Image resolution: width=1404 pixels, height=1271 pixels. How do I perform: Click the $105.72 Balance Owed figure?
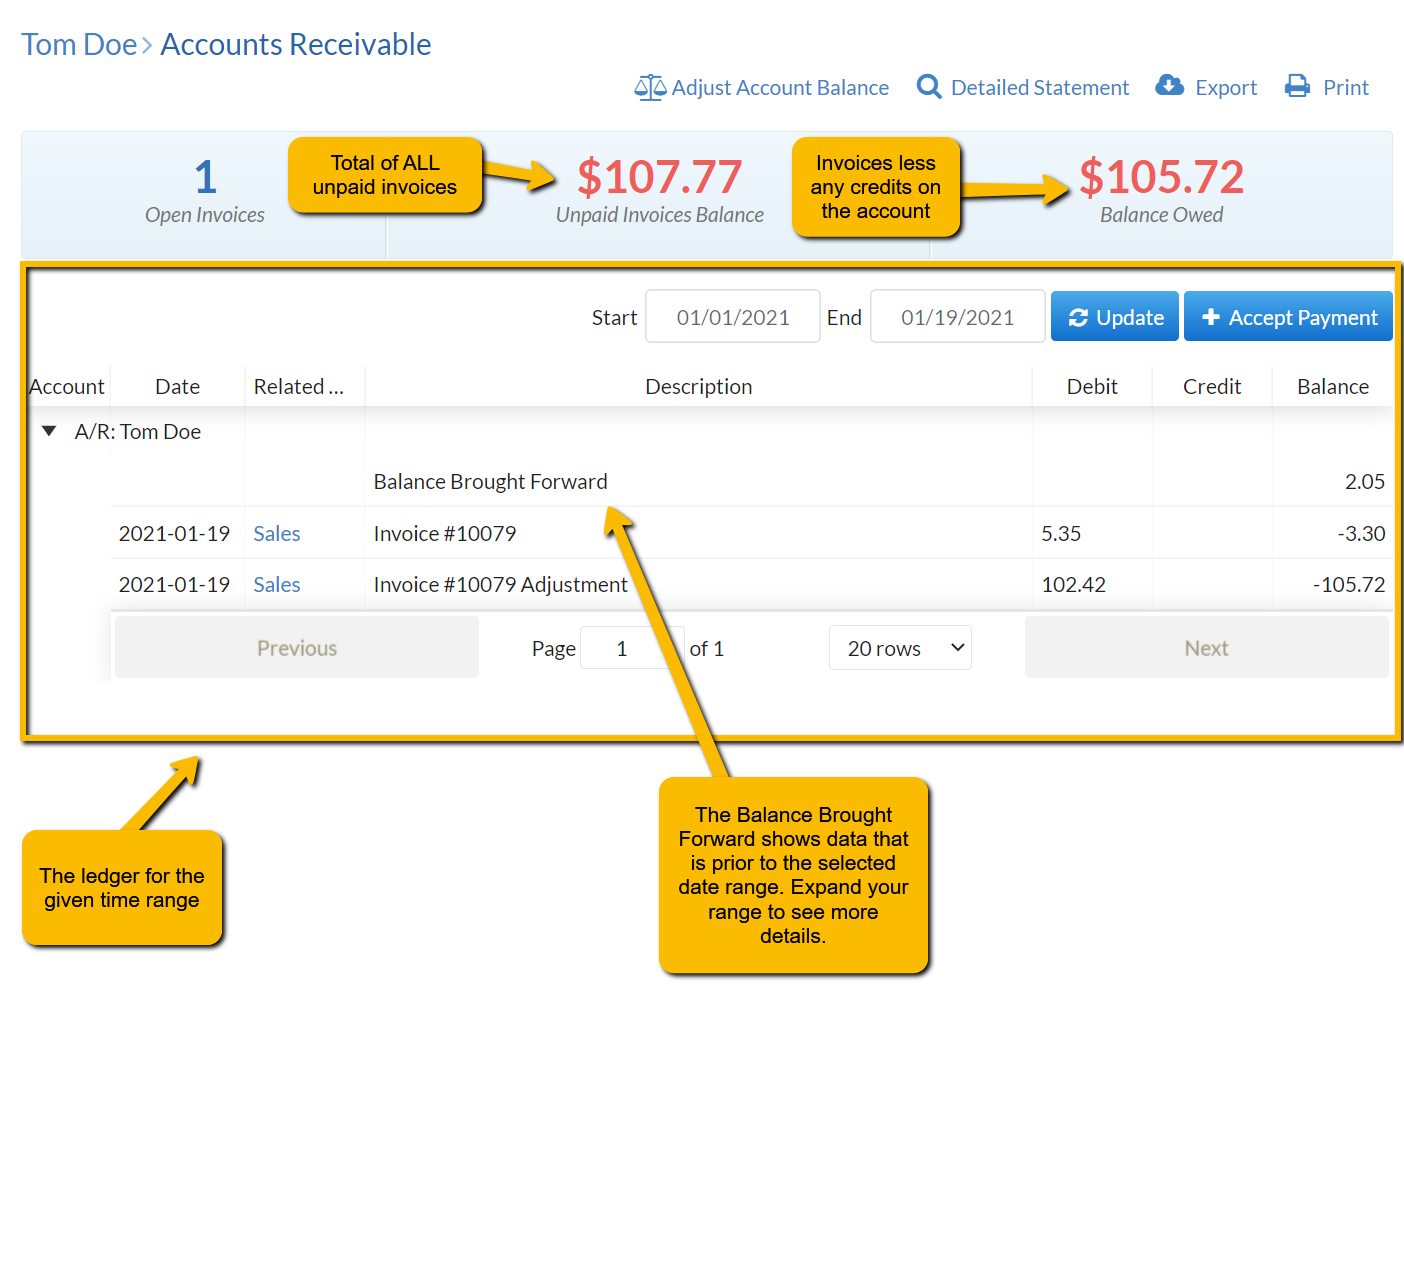coord(1161,177)
